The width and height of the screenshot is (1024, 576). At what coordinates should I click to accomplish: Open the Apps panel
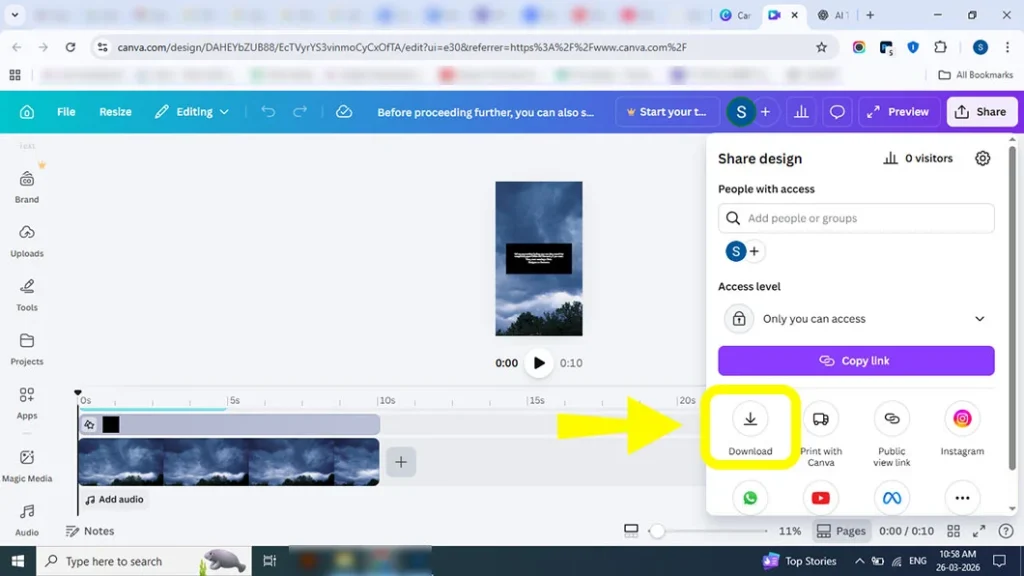(27, 404)
